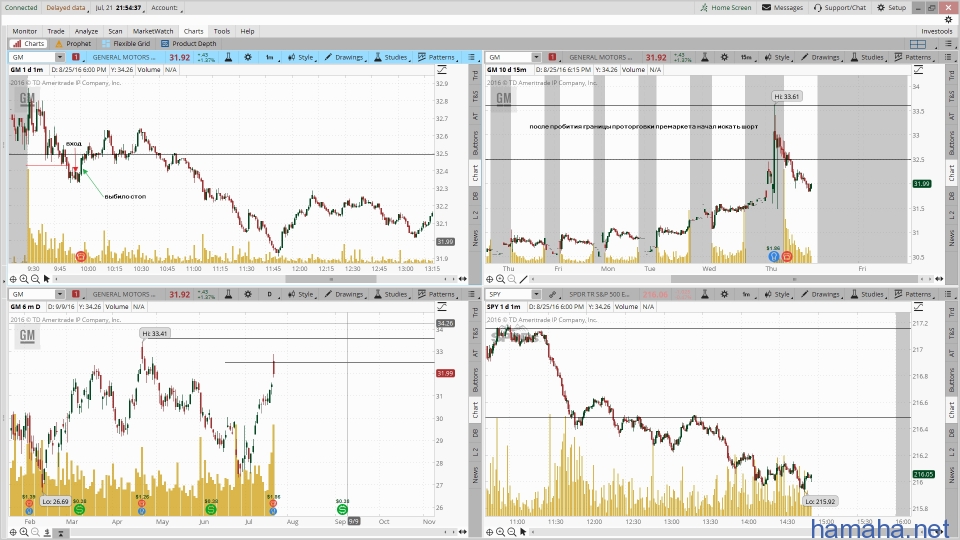The width and height of the screenshot is (960, 540).
Task: Switch to the Trade tab
Action: (x=56, y=31)
